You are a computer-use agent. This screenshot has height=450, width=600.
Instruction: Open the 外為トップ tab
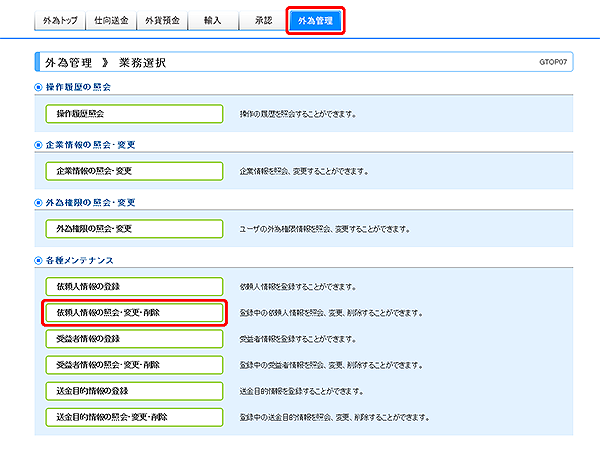[59, 20]
